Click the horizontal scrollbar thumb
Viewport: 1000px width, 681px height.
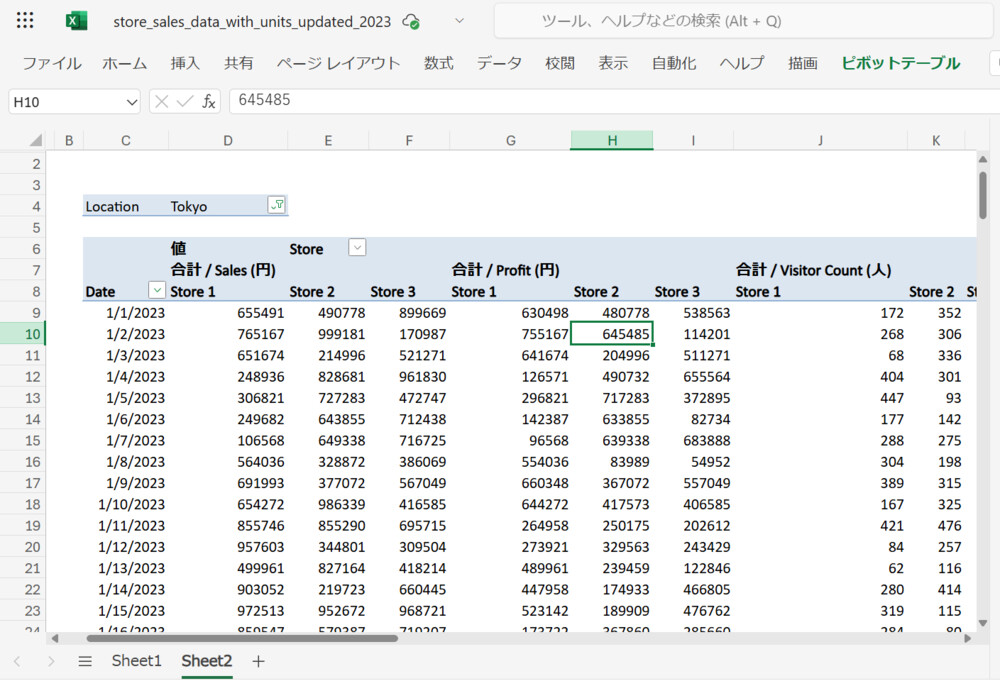[242, 638]
